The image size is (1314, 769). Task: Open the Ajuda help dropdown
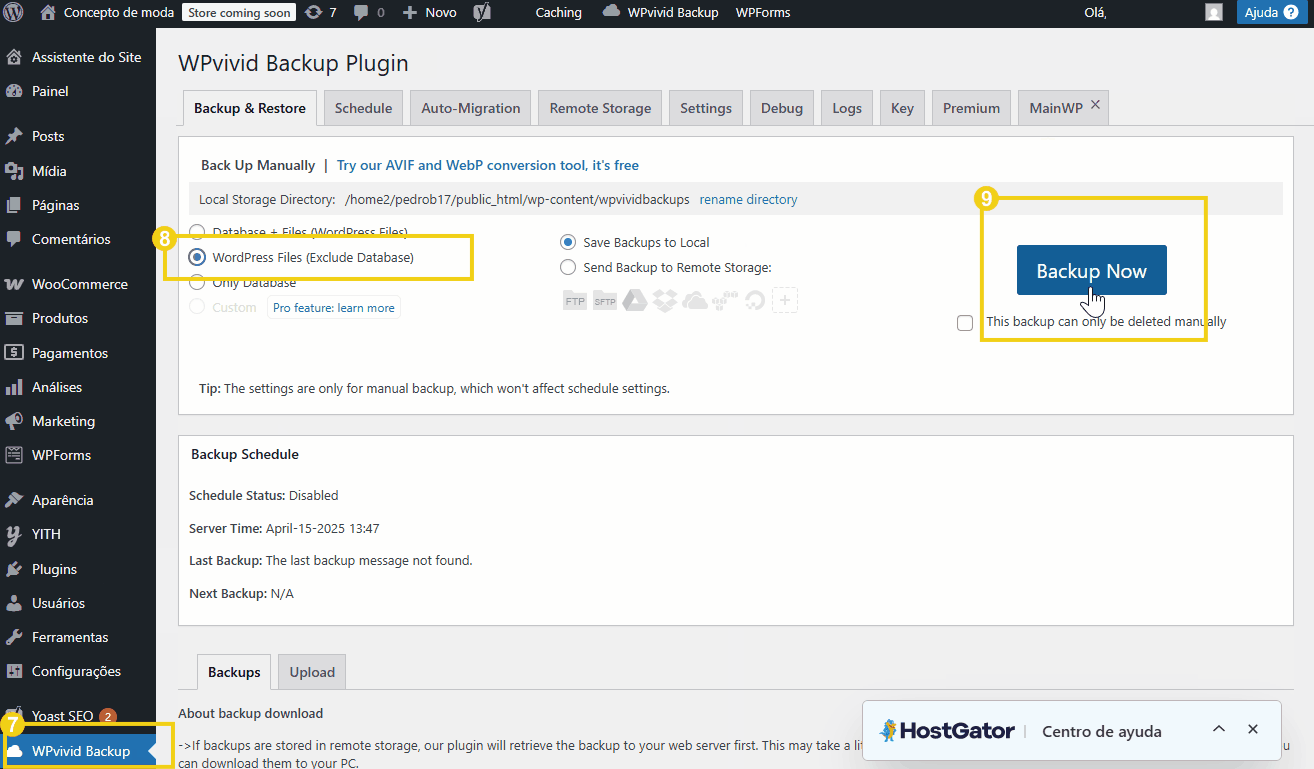point(1271,12)
